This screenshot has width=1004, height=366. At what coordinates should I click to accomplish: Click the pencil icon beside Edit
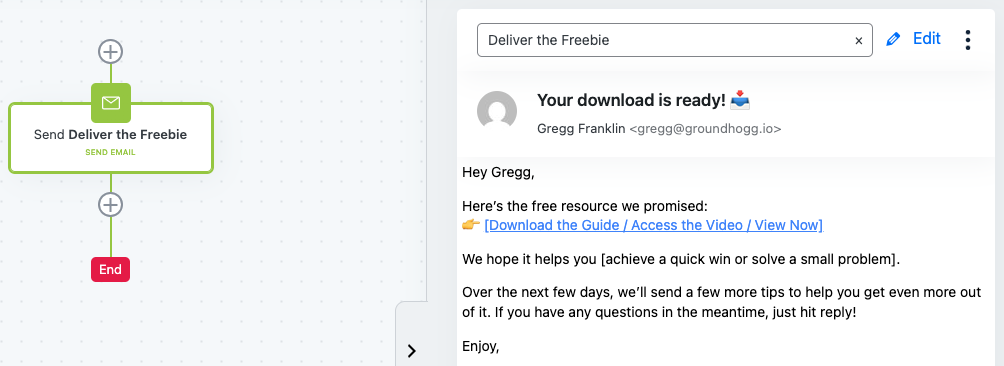pos(893,40)
